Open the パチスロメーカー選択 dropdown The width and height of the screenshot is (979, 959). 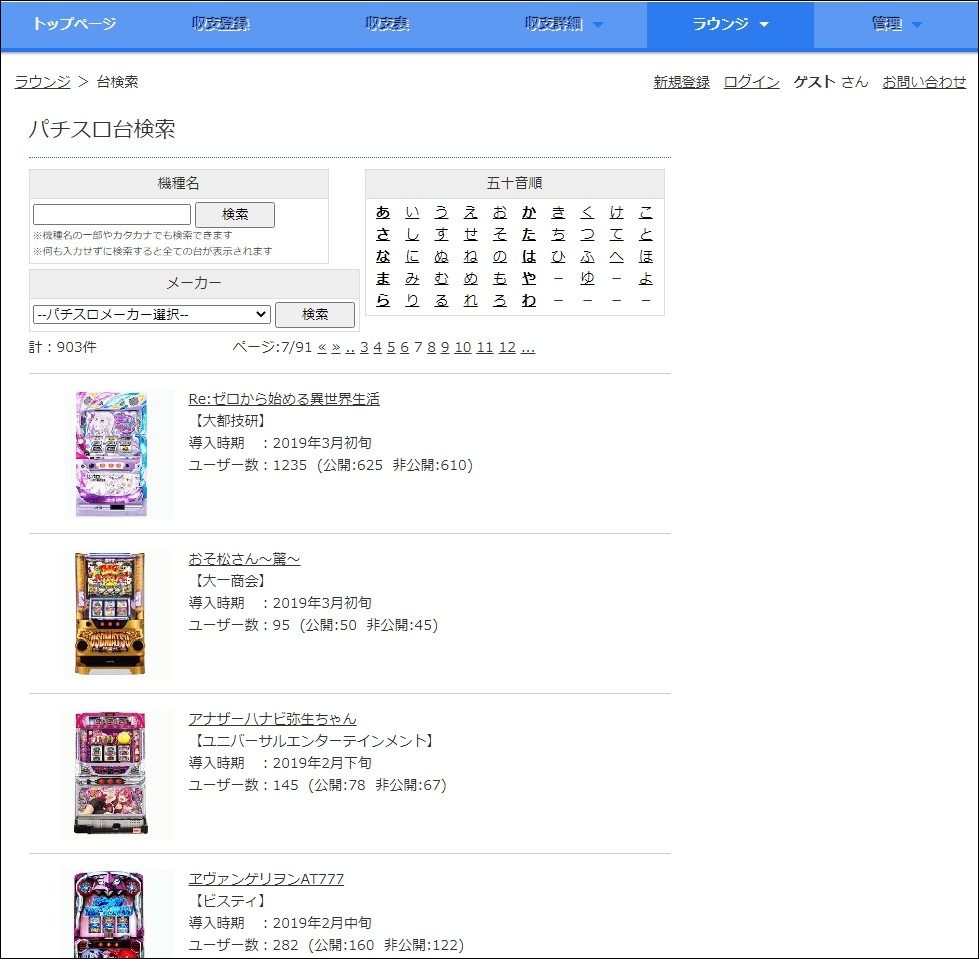click(152, 314)
